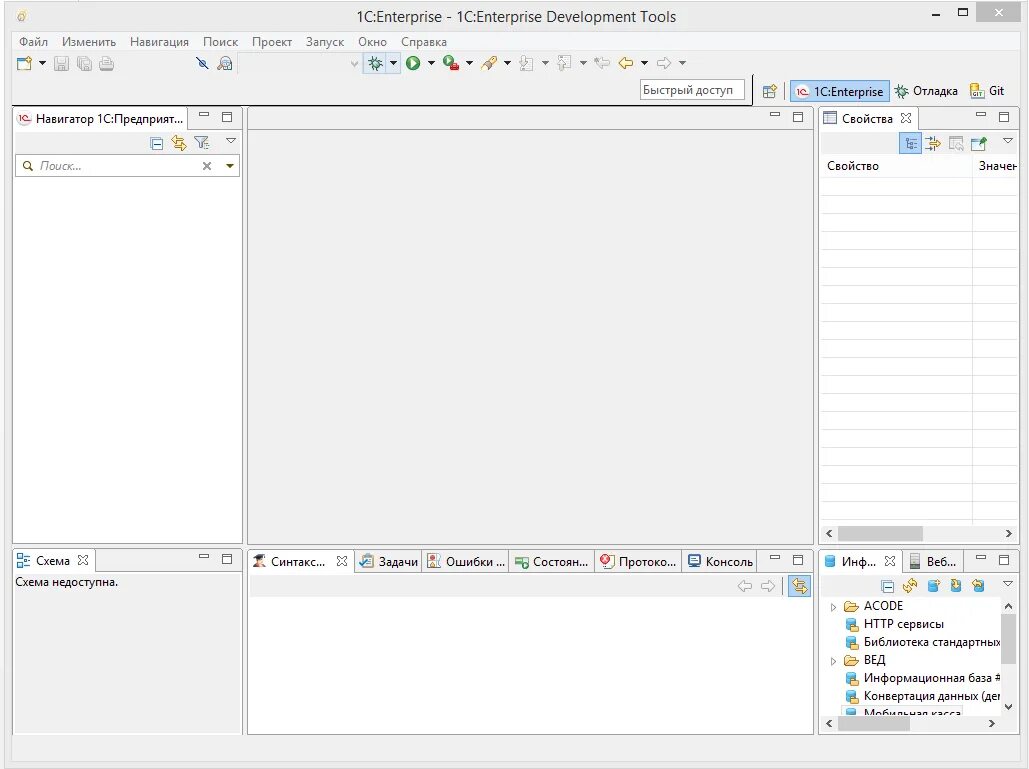Viewport: 1029px width, 769px height.
Task: Expand the ВЕД folder
Action: 833,661
